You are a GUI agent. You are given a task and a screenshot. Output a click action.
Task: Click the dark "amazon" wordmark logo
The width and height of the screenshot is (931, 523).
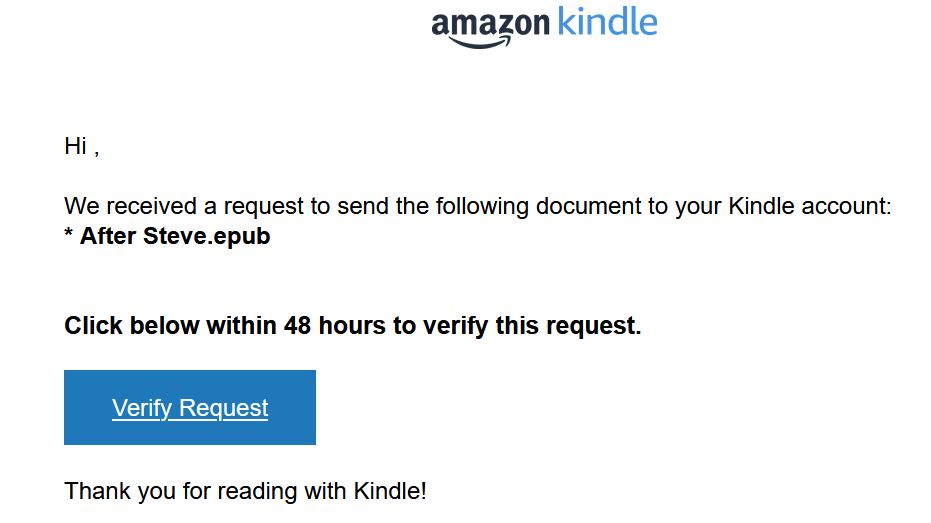pyautogui.click(x=490, y=22)
